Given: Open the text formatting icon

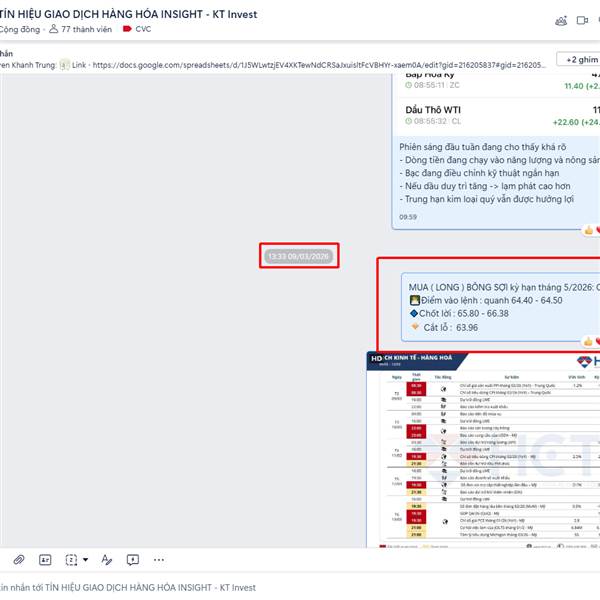Looking at the screenshot, I should 106,560.
